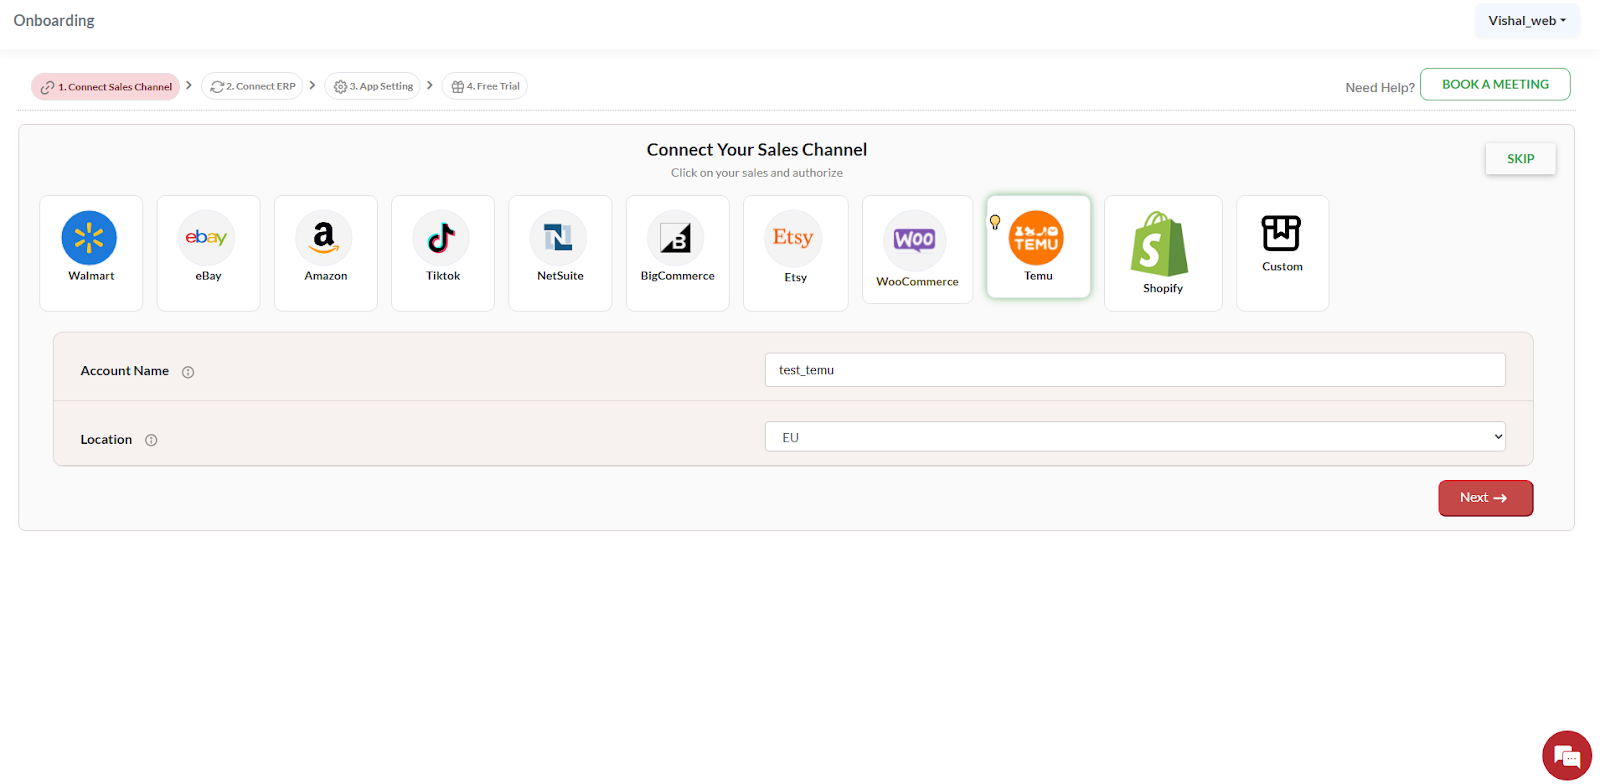Click the red Next button
This screenshot has height=784, width=1600.
tap(1485, 498)
